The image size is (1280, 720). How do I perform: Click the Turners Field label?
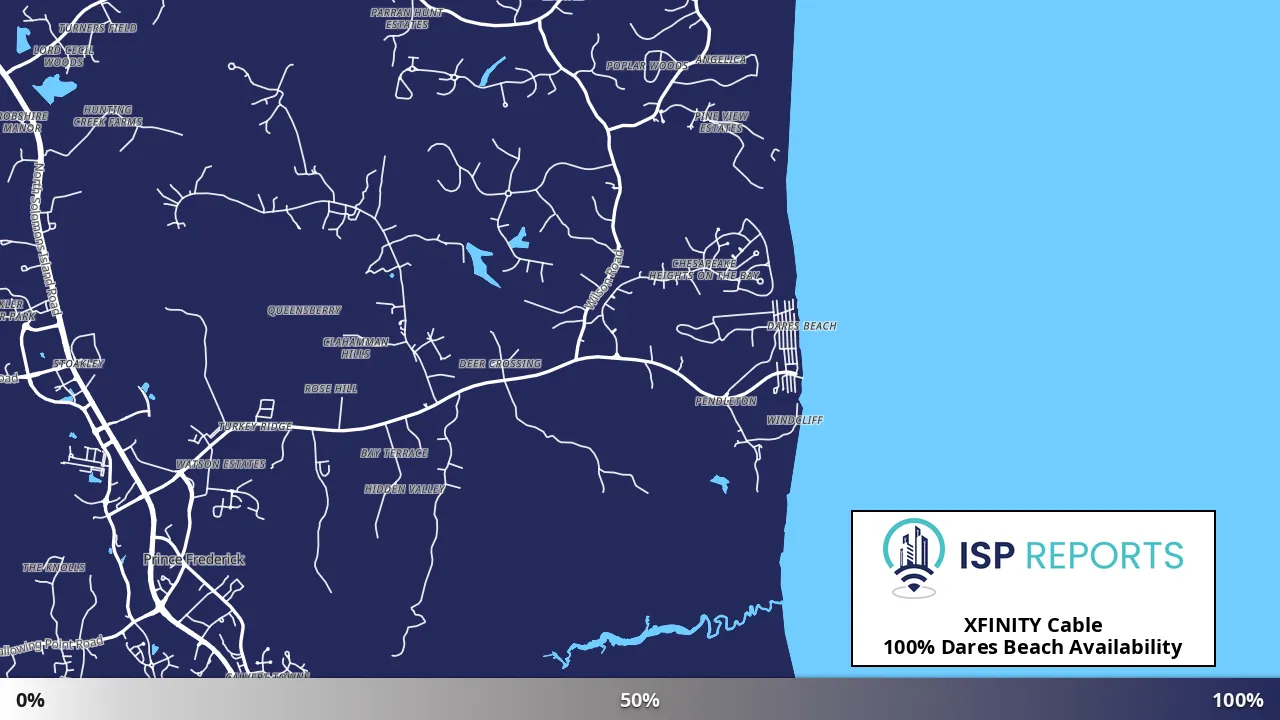tap(98, 28)
